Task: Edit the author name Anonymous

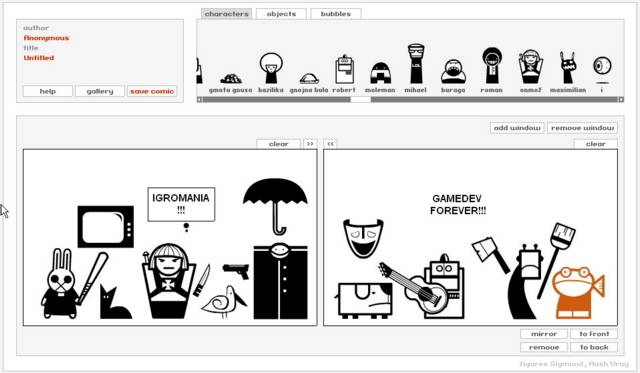Action: 46,38
